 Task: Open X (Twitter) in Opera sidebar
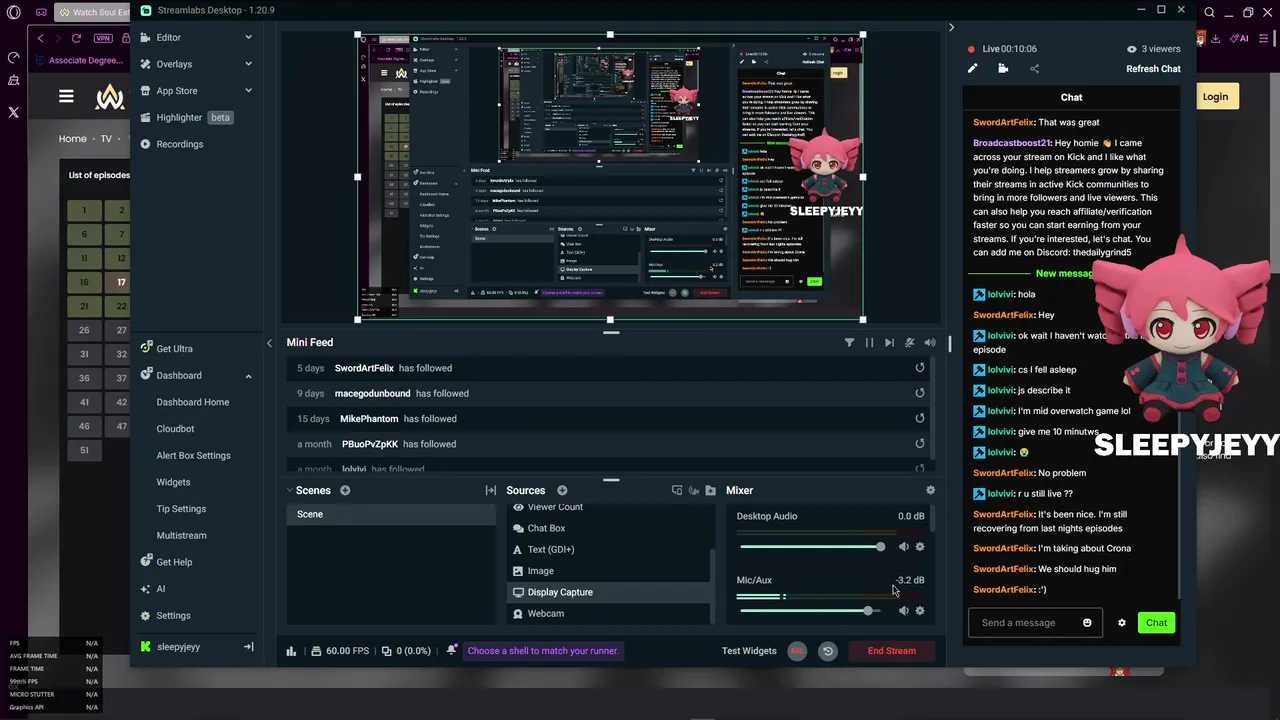[13, 112]
